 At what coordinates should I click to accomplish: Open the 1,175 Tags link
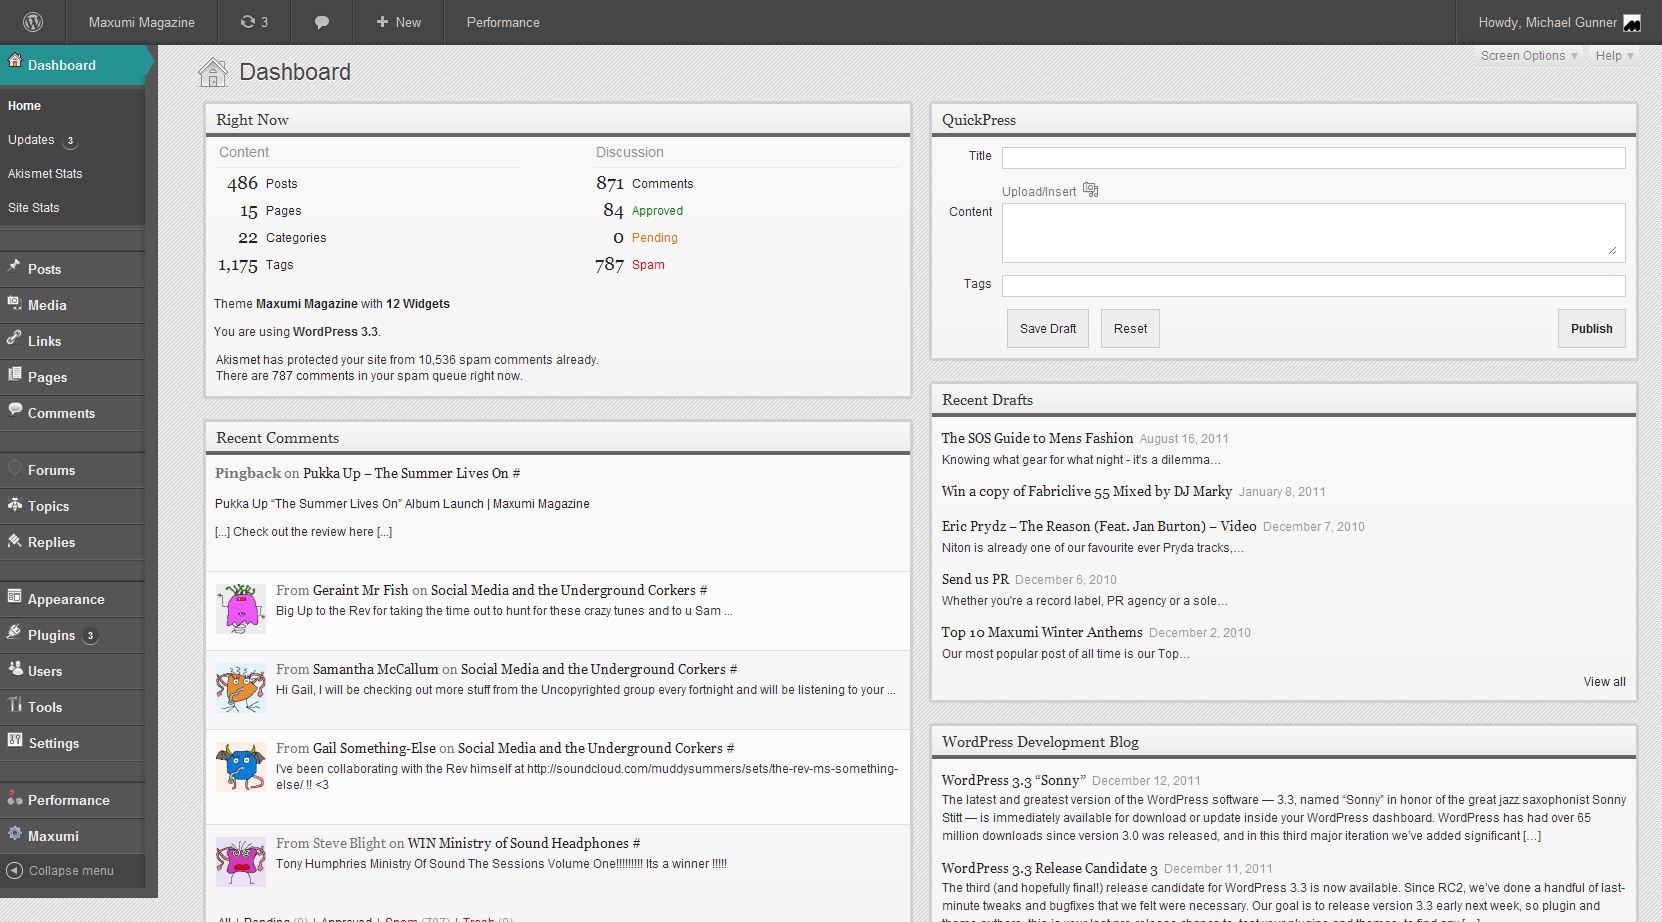(x=256, y=264)
